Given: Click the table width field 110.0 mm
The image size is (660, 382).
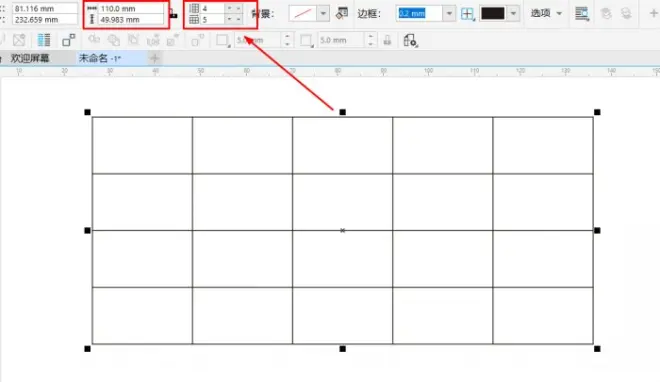Looking at the screenshot, I should coord(131,8).
